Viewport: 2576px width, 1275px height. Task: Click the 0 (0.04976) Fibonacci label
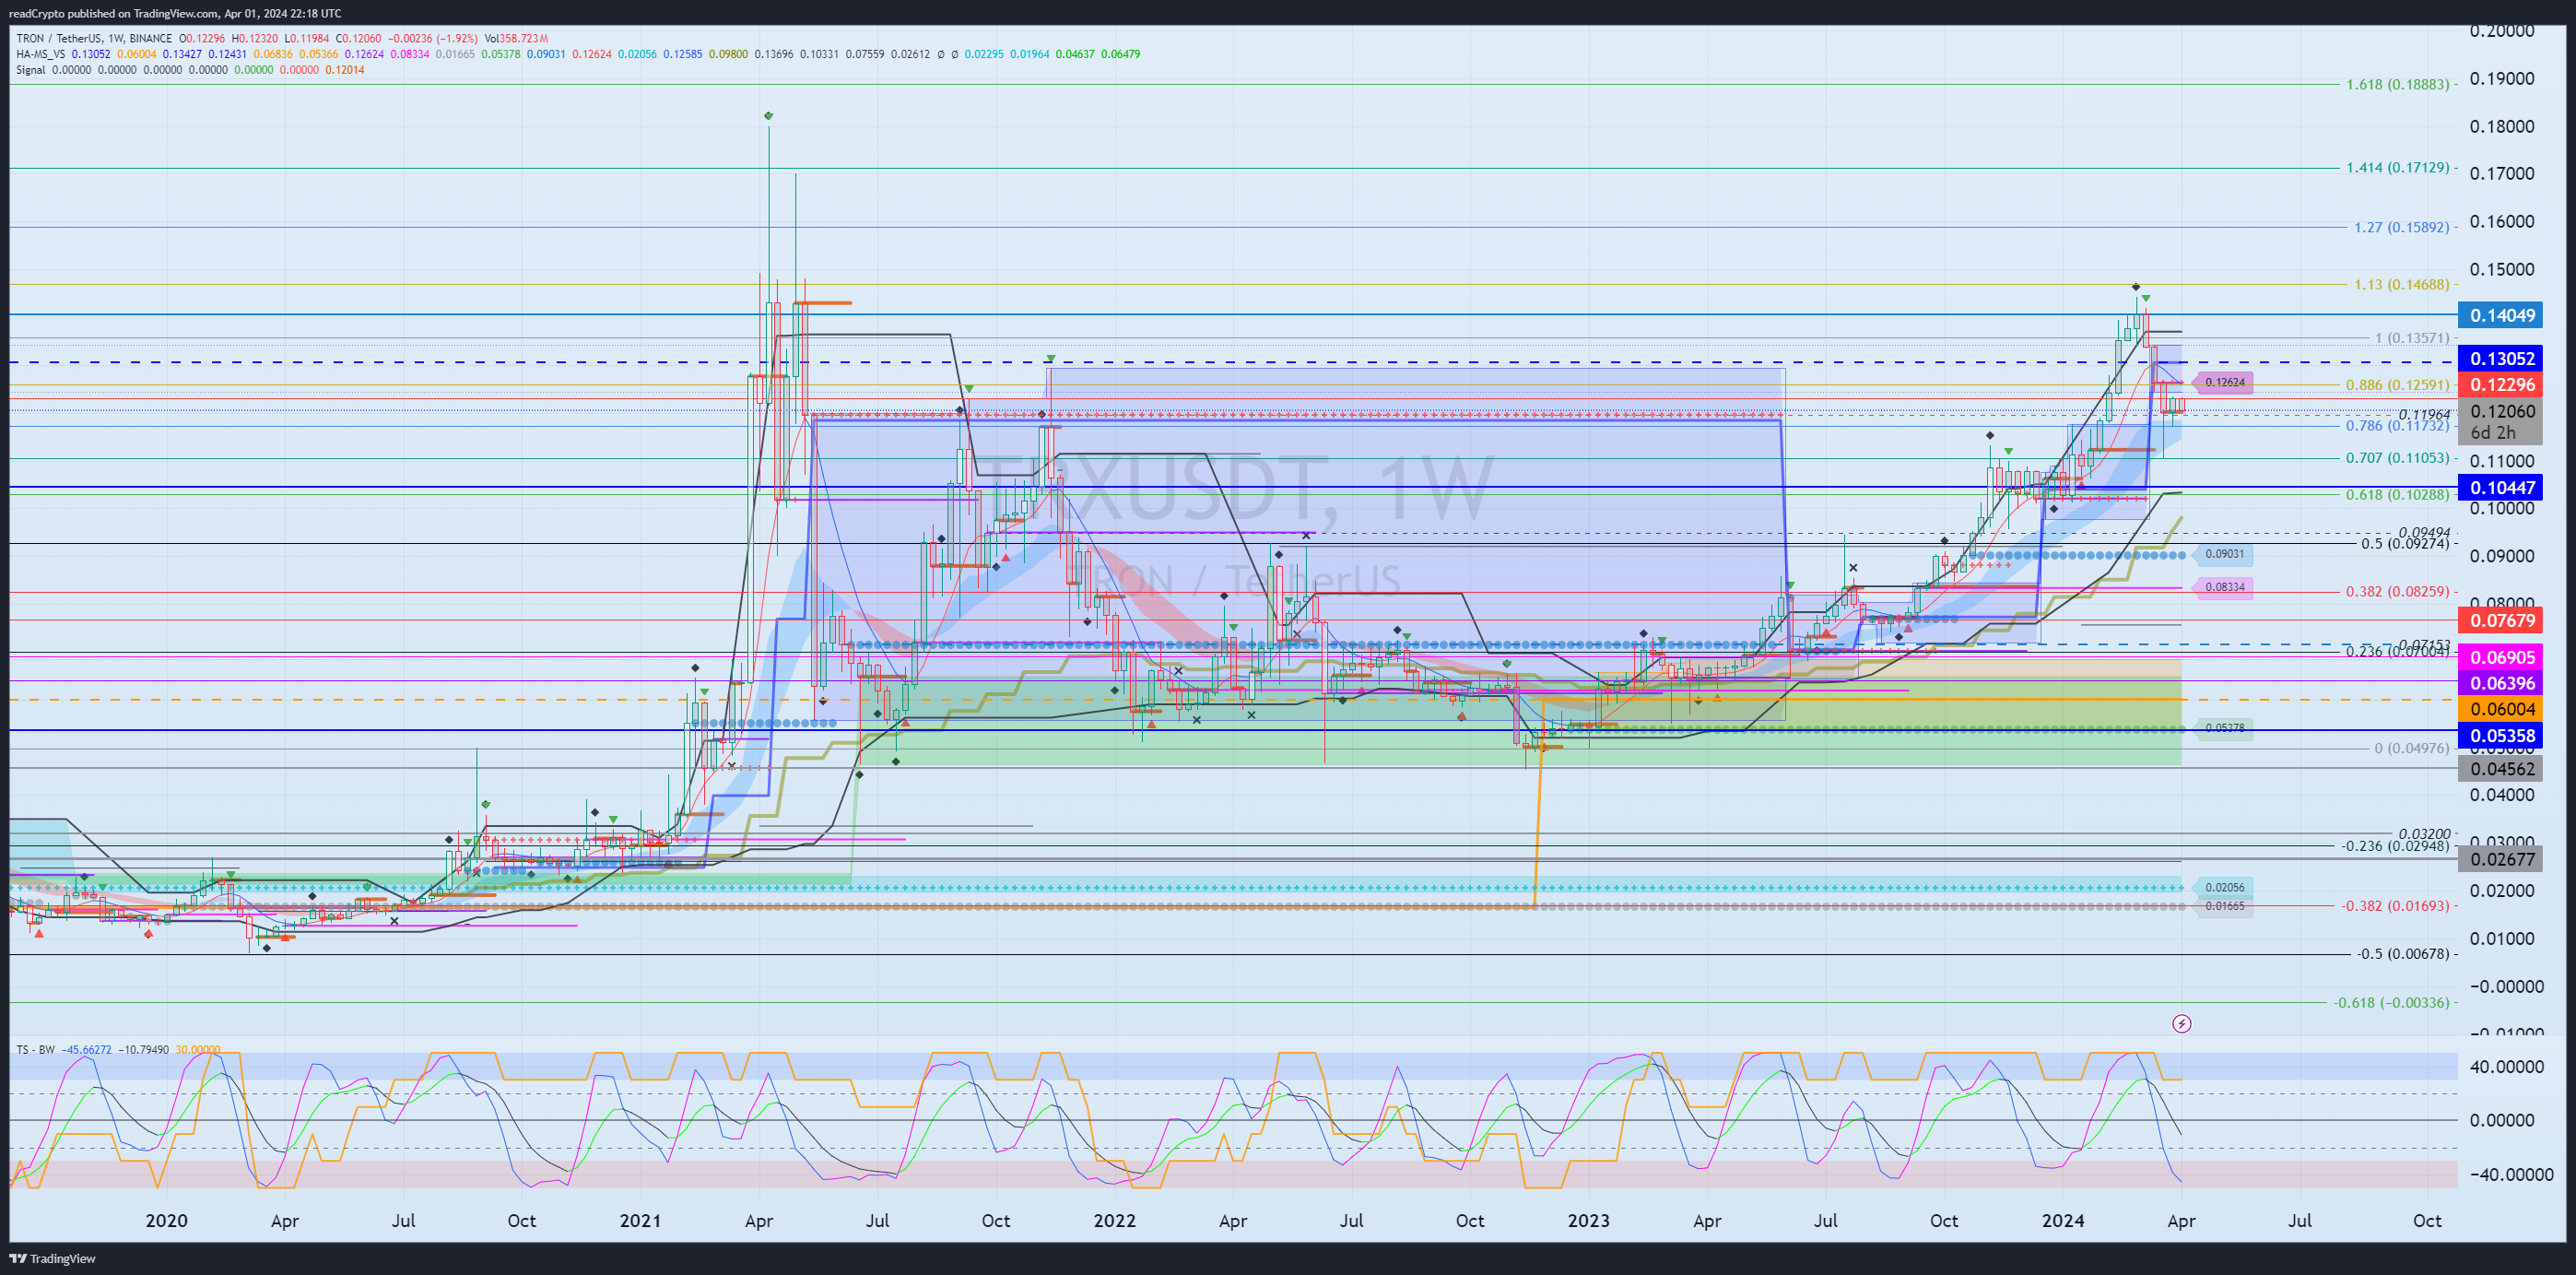pos(2412,748)
